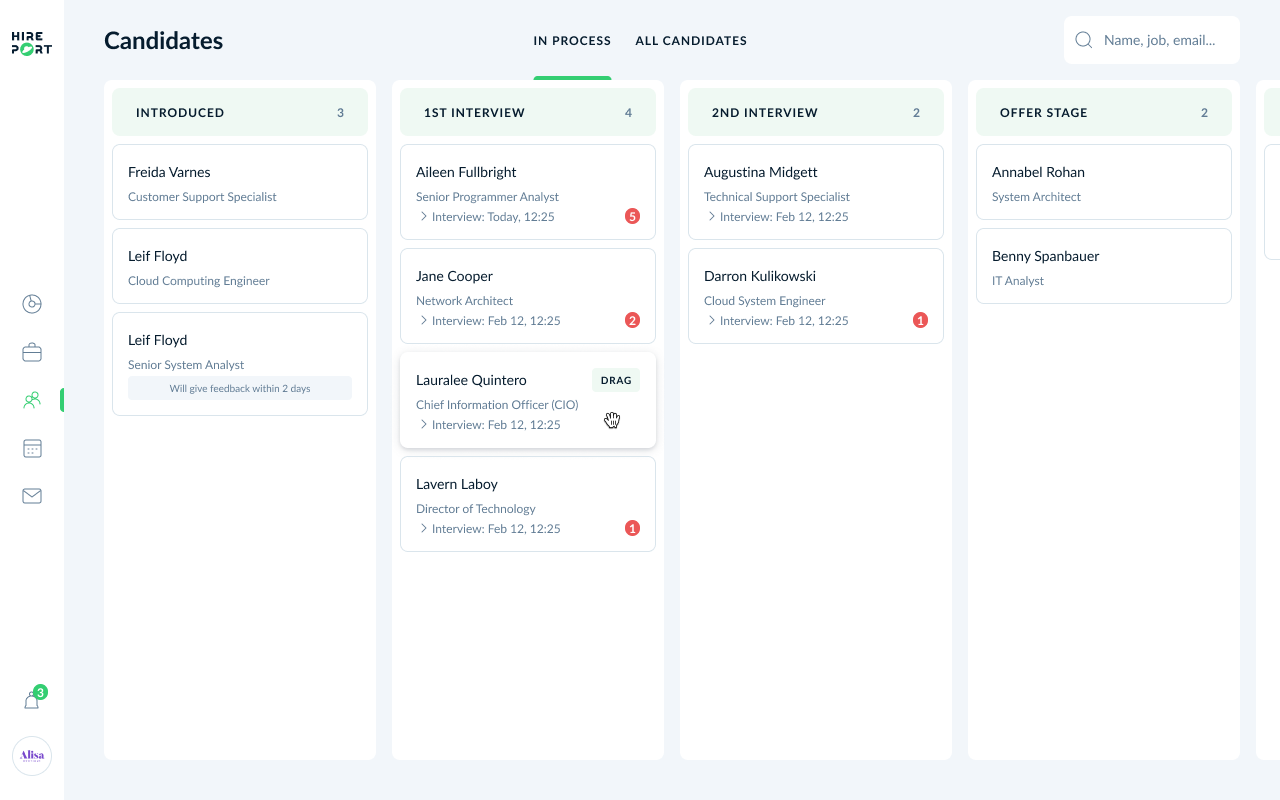Image resolution: width=1280 pixels, height=800 pixels.
Task: Click the feedback-within-2-days chip on Leif Floyd
Action: point(240,388)
